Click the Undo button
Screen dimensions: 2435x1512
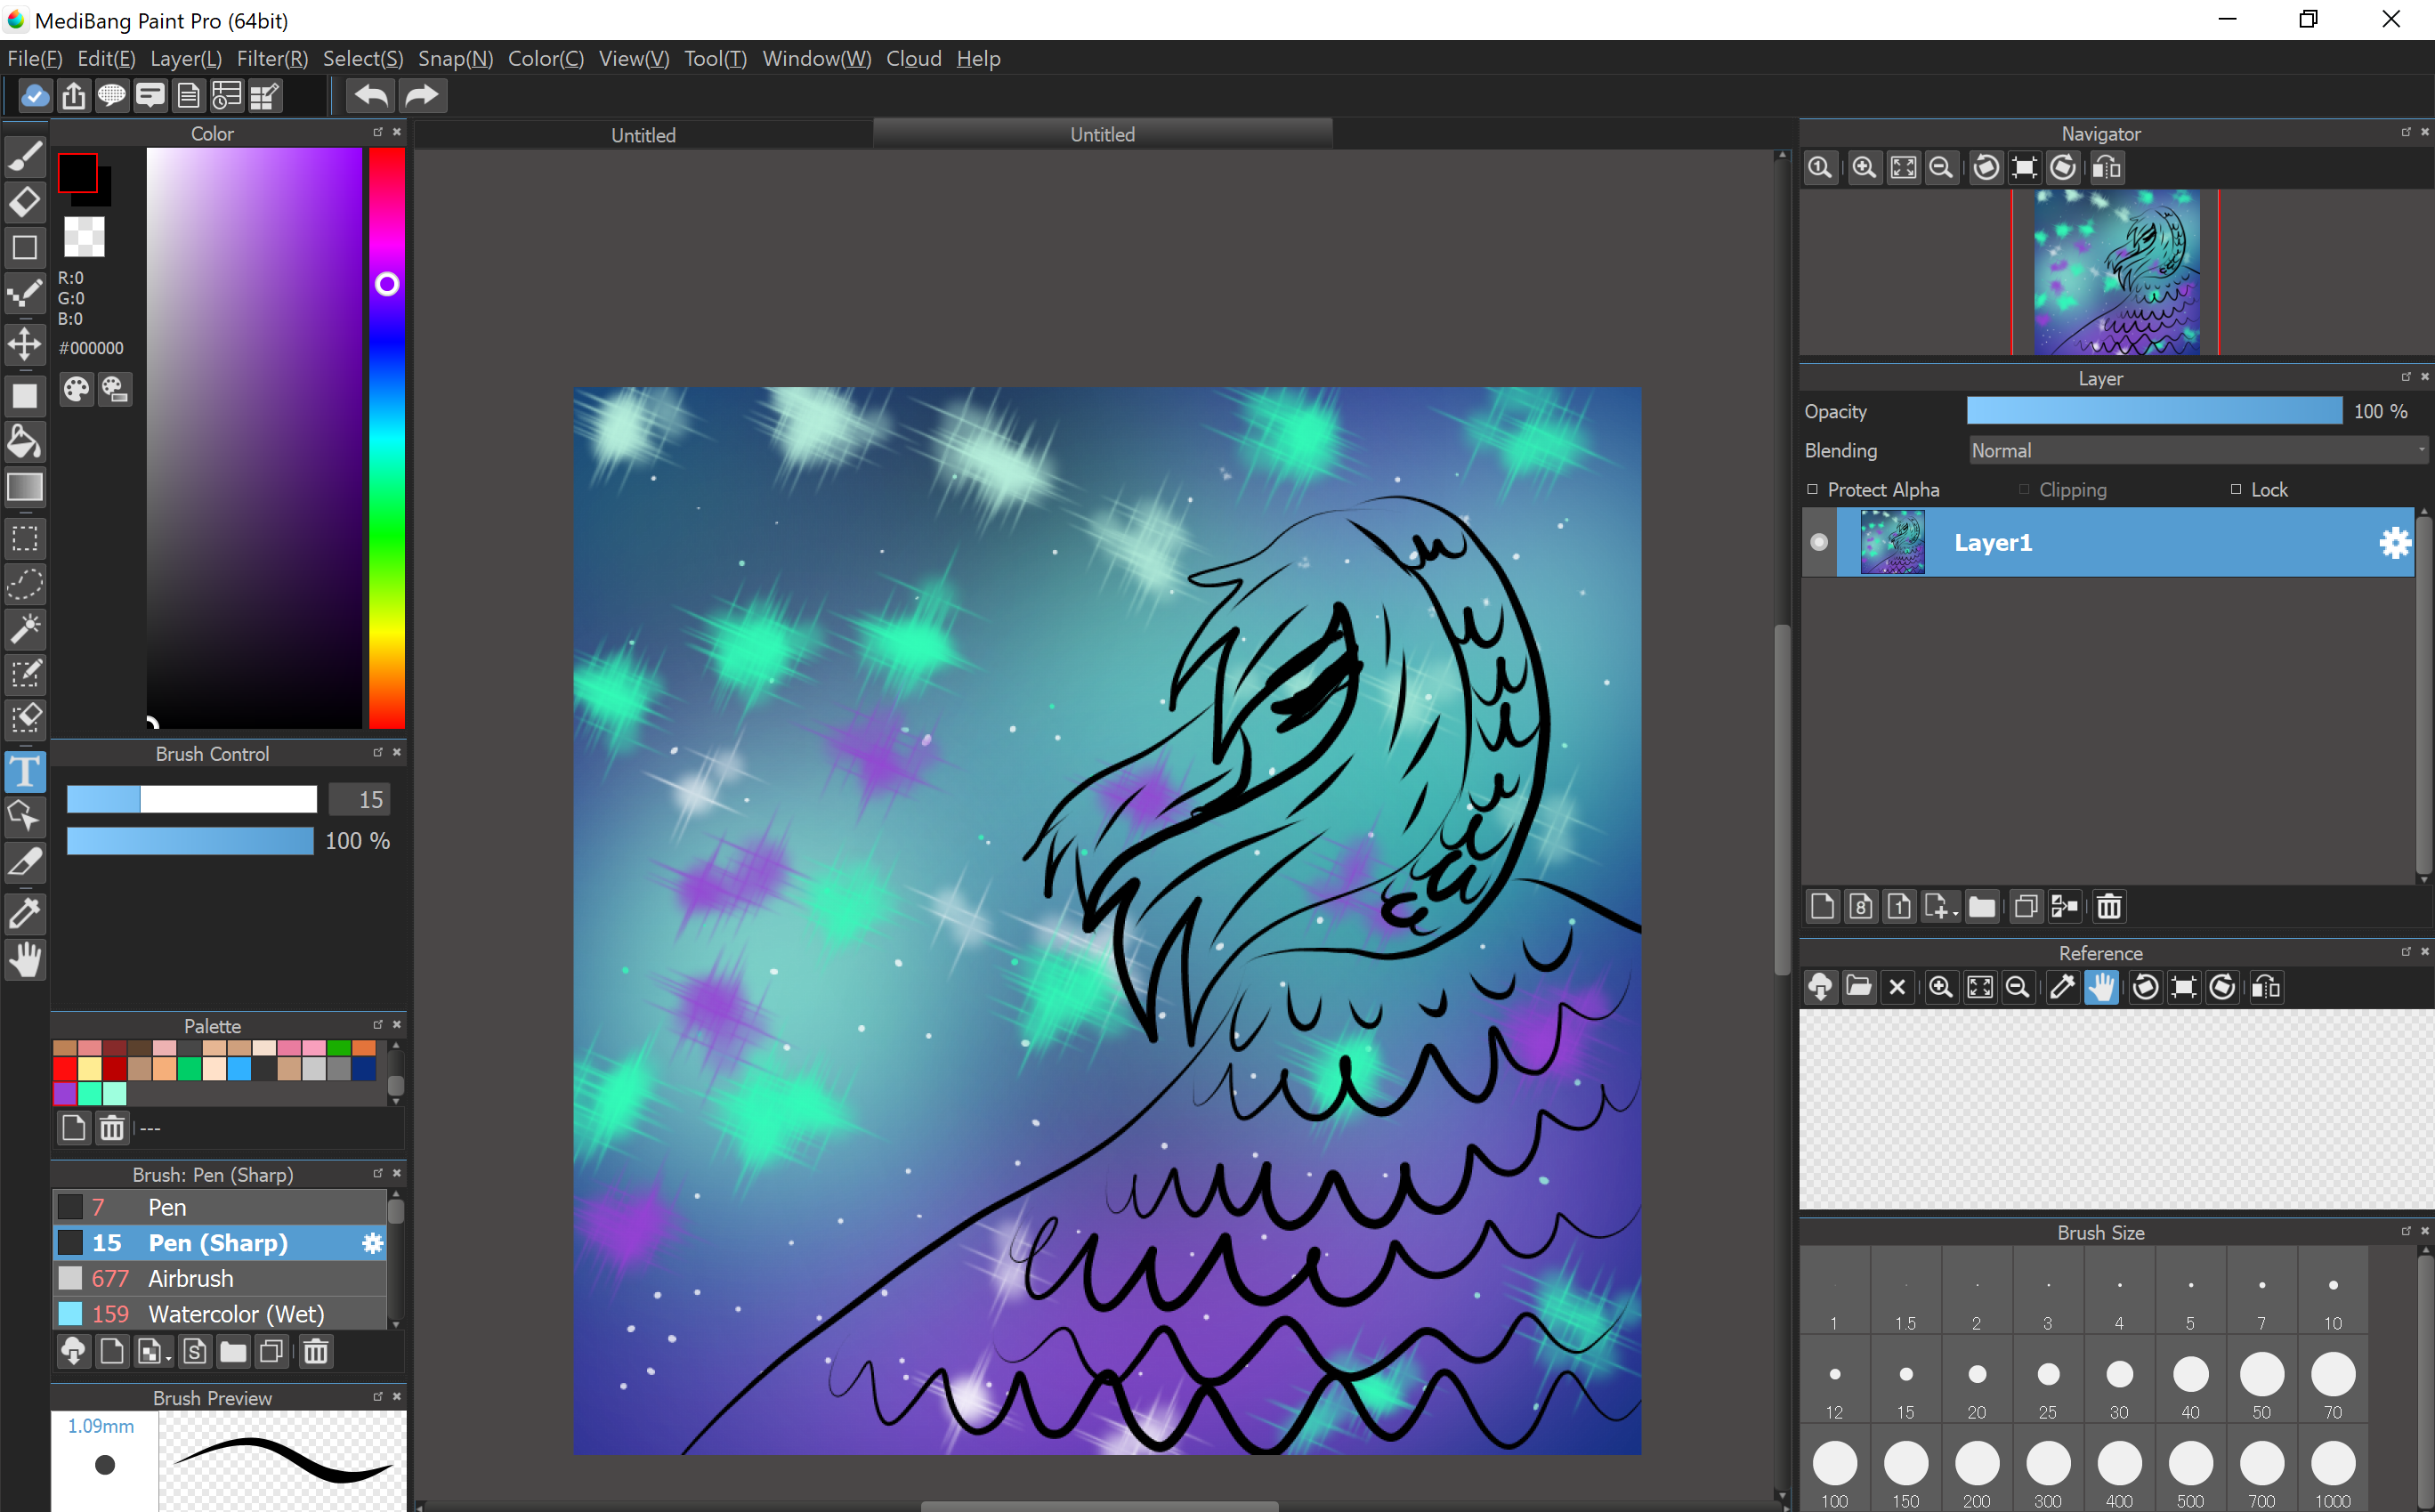click(369, 95)
